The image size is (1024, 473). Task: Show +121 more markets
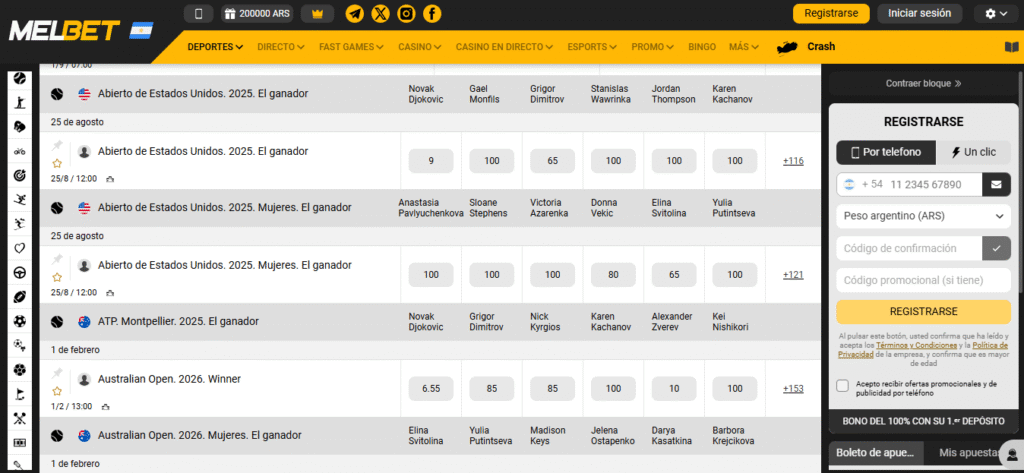point(793,275)
